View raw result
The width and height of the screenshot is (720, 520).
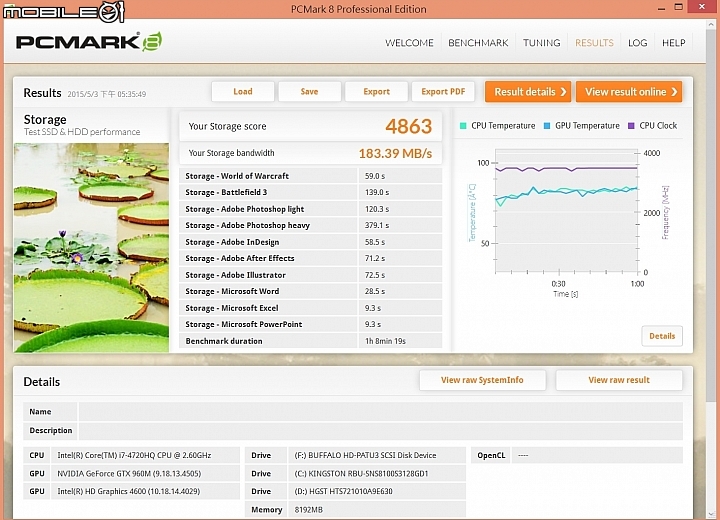pyautogui.click(x=619, y=380)
